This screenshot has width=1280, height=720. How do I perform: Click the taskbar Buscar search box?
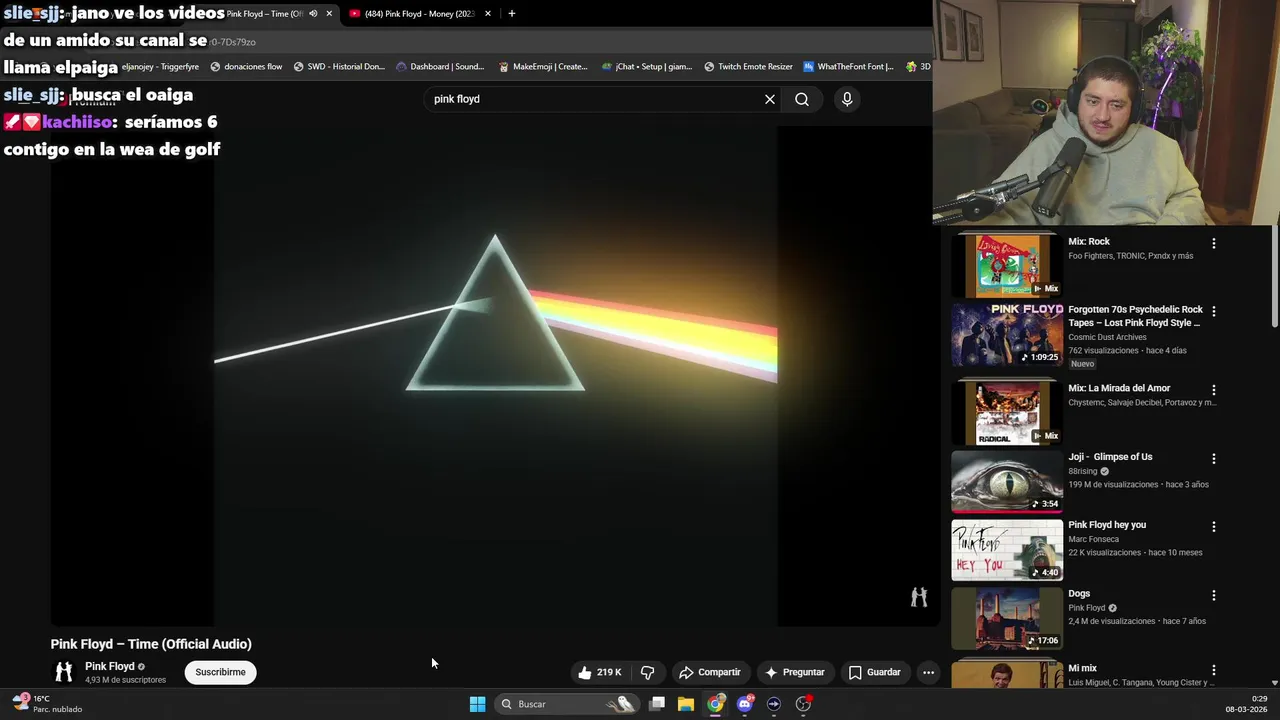[568, 704]
